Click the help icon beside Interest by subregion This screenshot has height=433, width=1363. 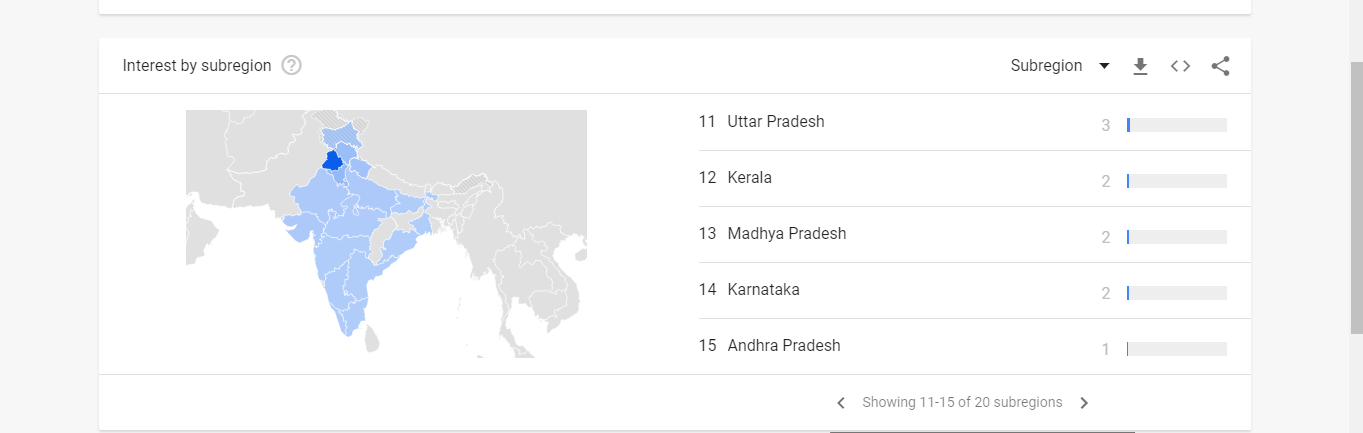coord(292,66)
